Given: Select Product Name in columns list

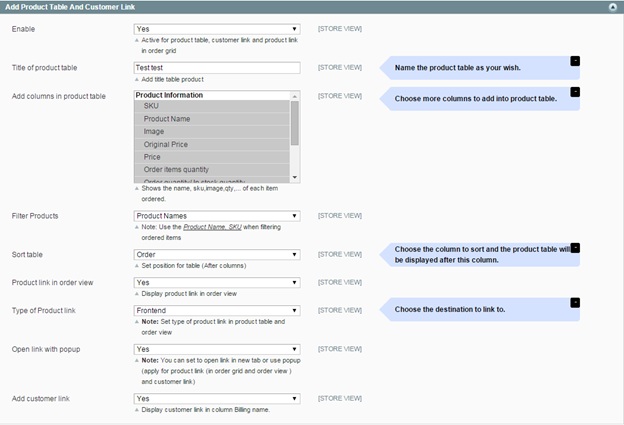Looking at the screenshot, I should tap(212, 119).
